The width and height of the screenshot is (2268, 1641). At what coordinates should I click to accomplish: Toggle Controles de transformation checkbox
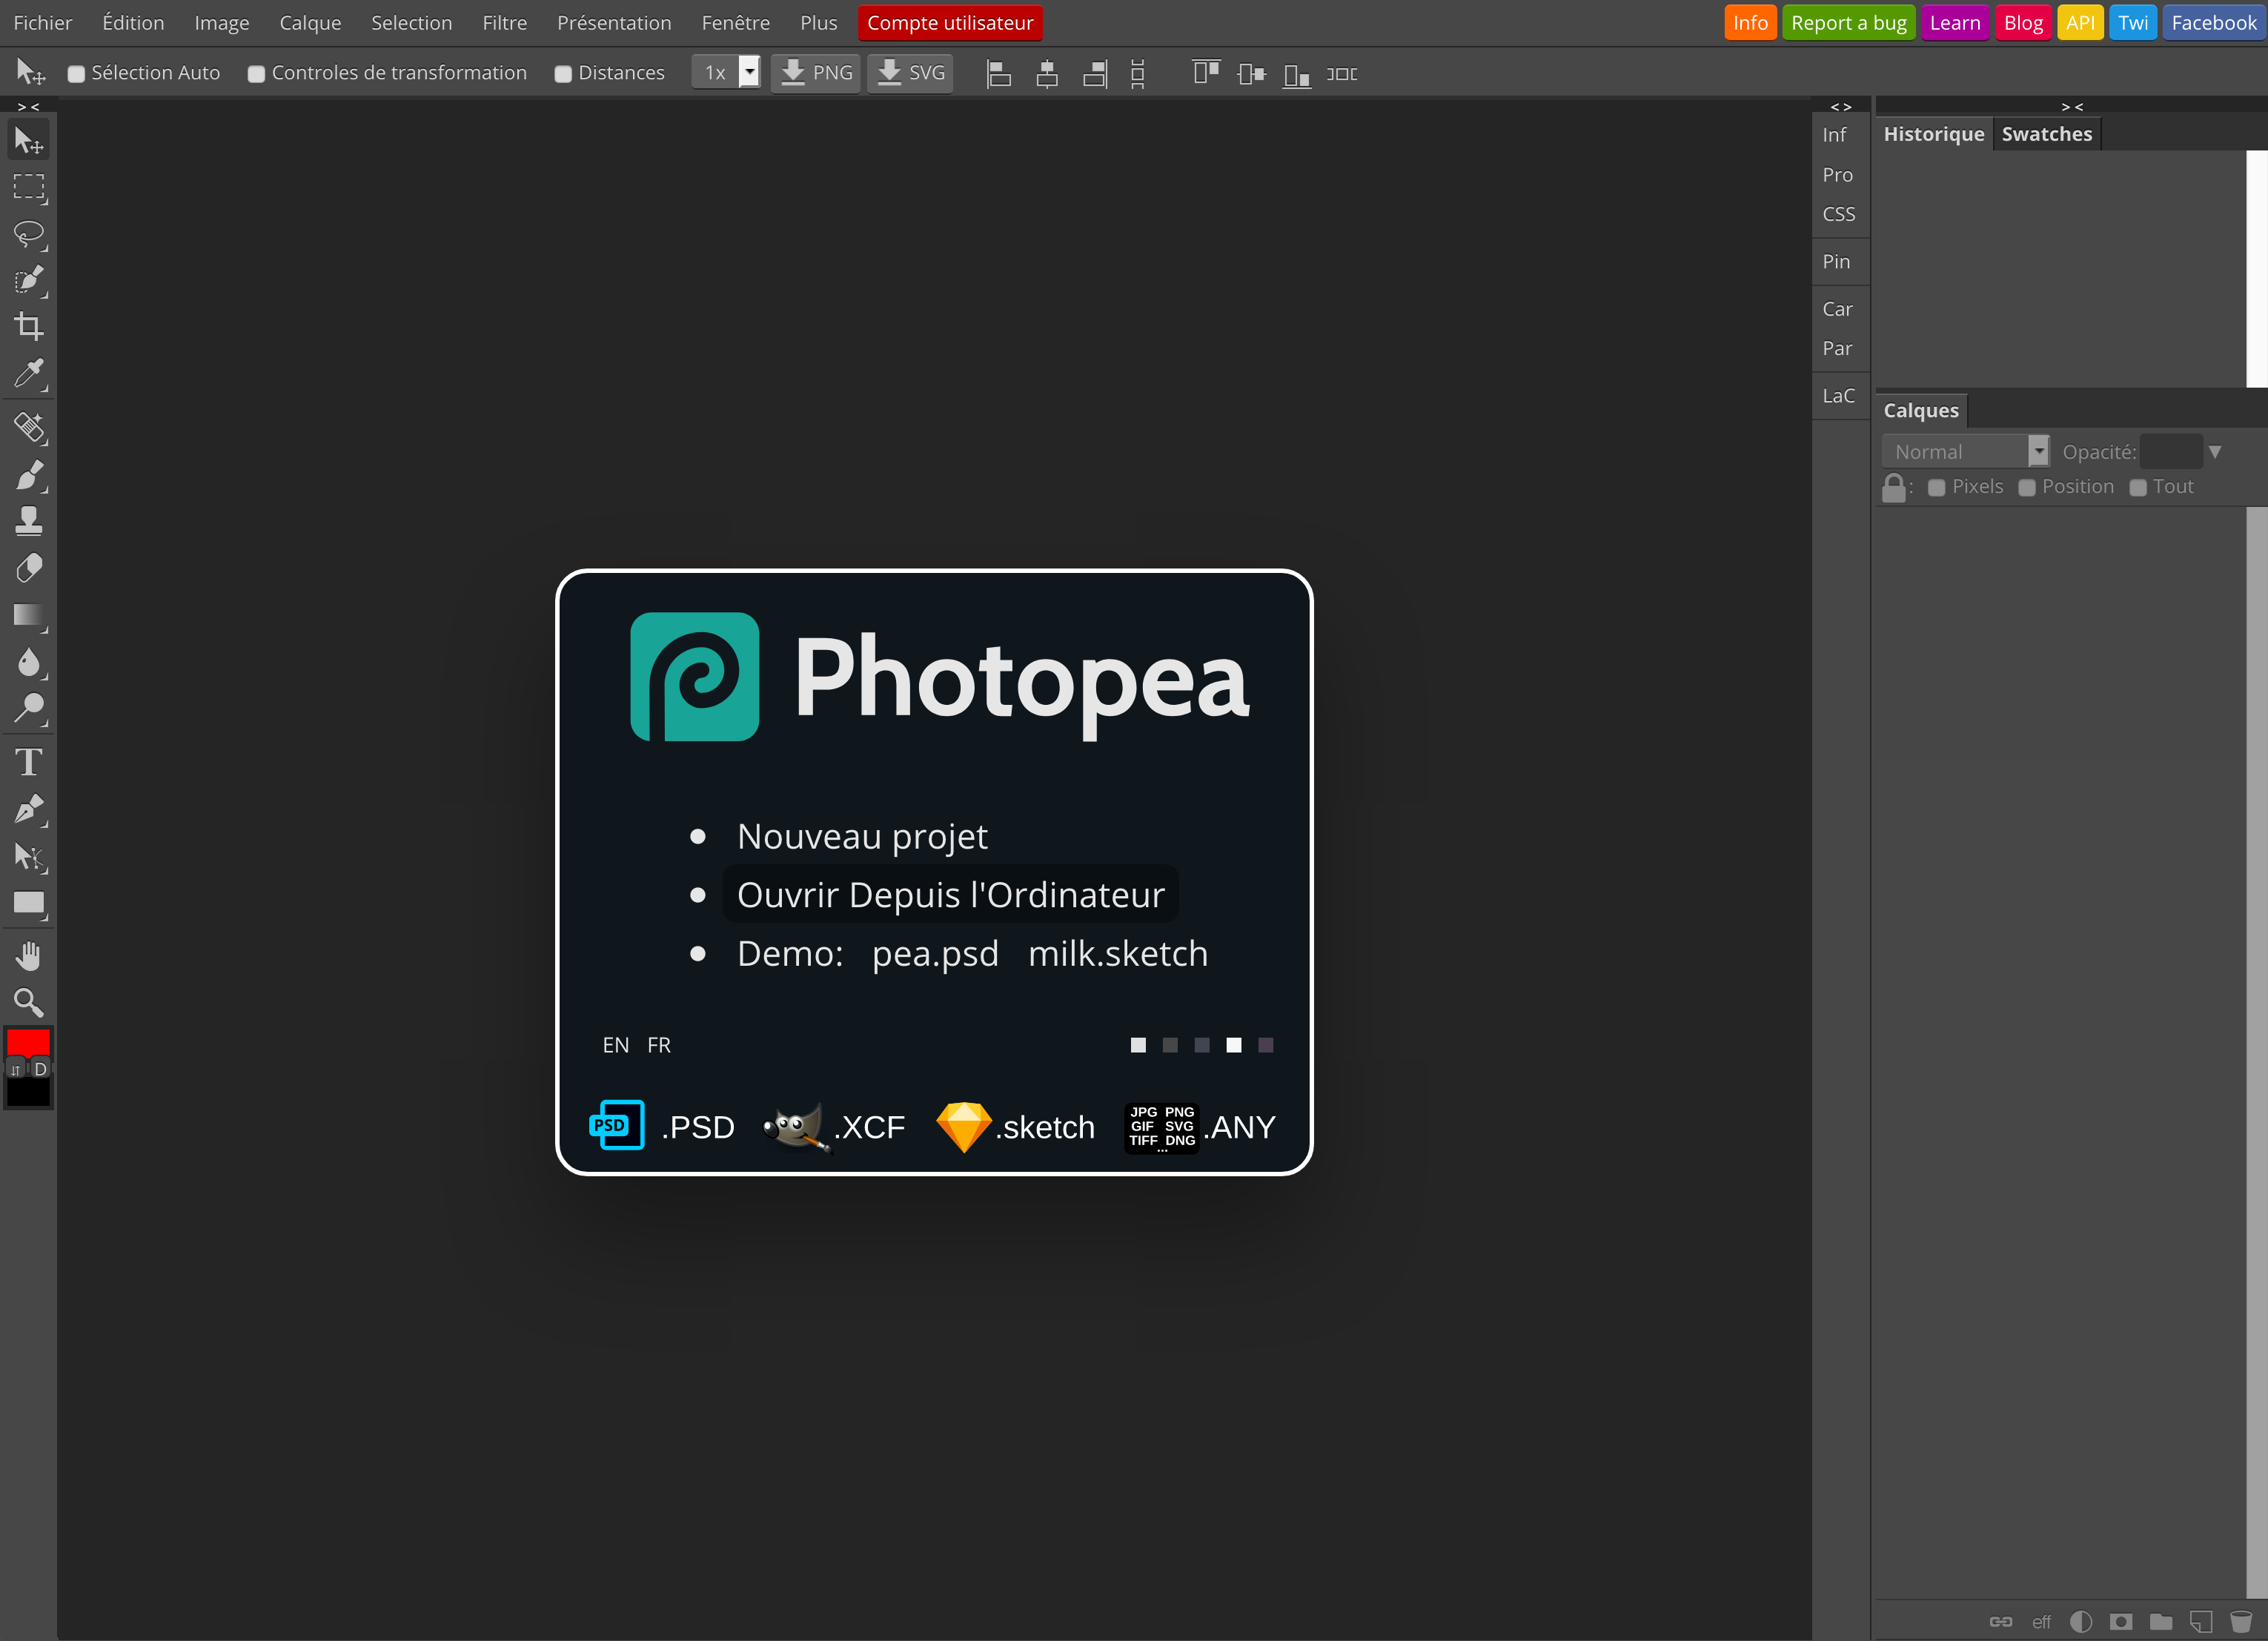pyautogui.click(x=256, y=74)
